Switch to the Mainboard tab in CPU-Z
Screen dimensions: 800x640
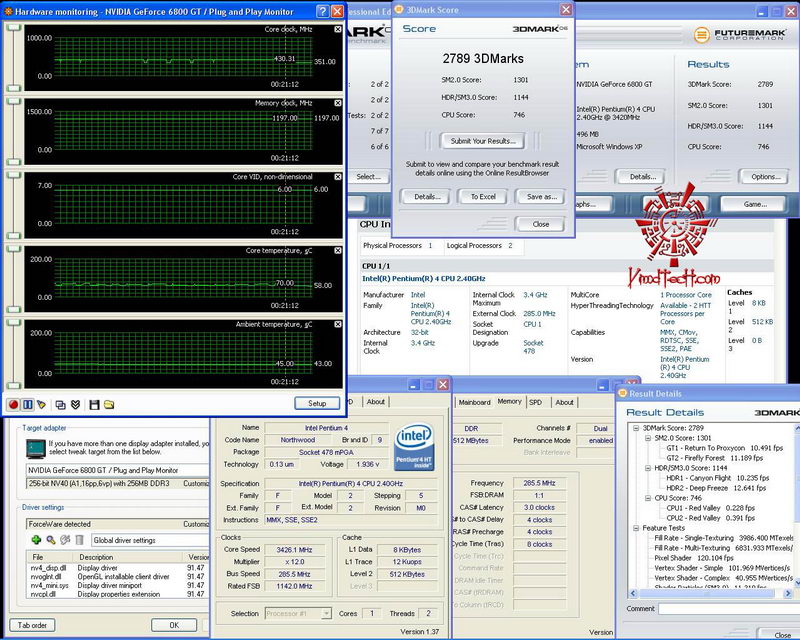point(474,402)
